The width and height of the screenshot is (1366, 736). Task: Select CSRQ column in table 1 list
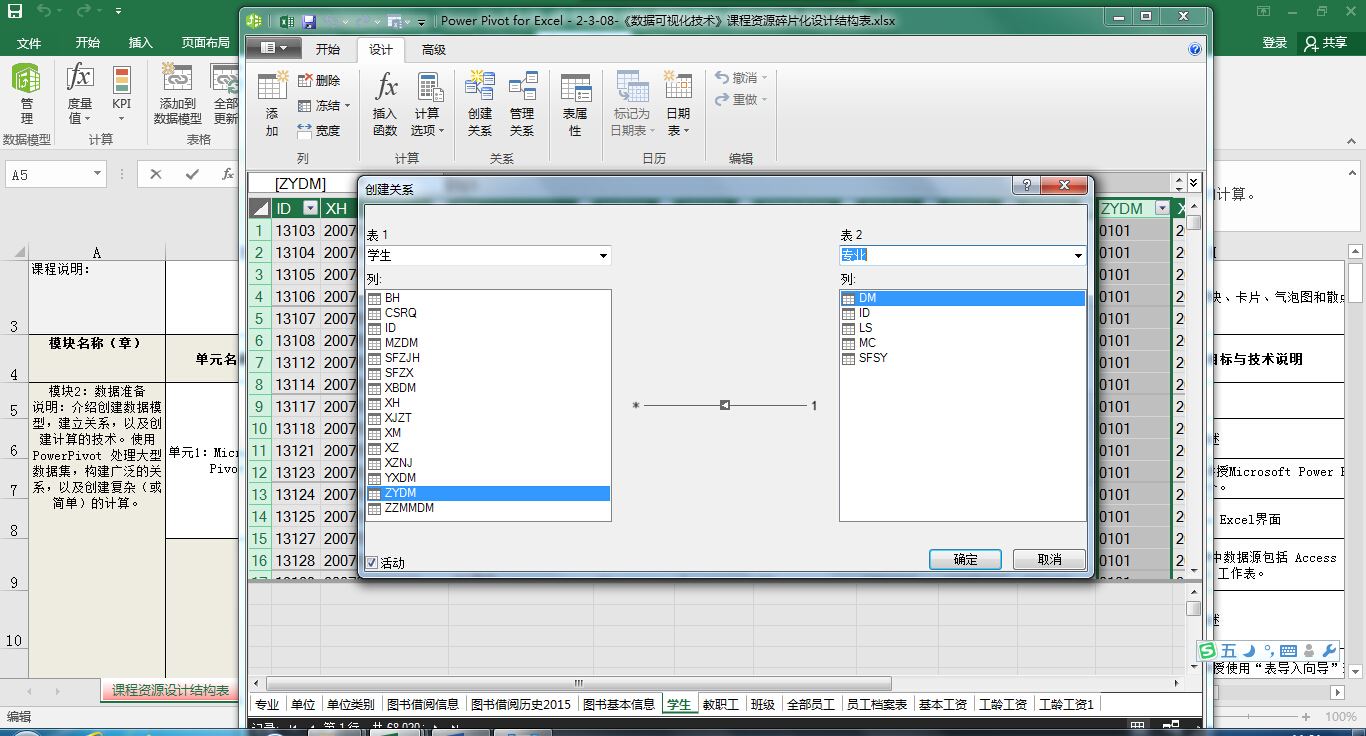point(488,313)
